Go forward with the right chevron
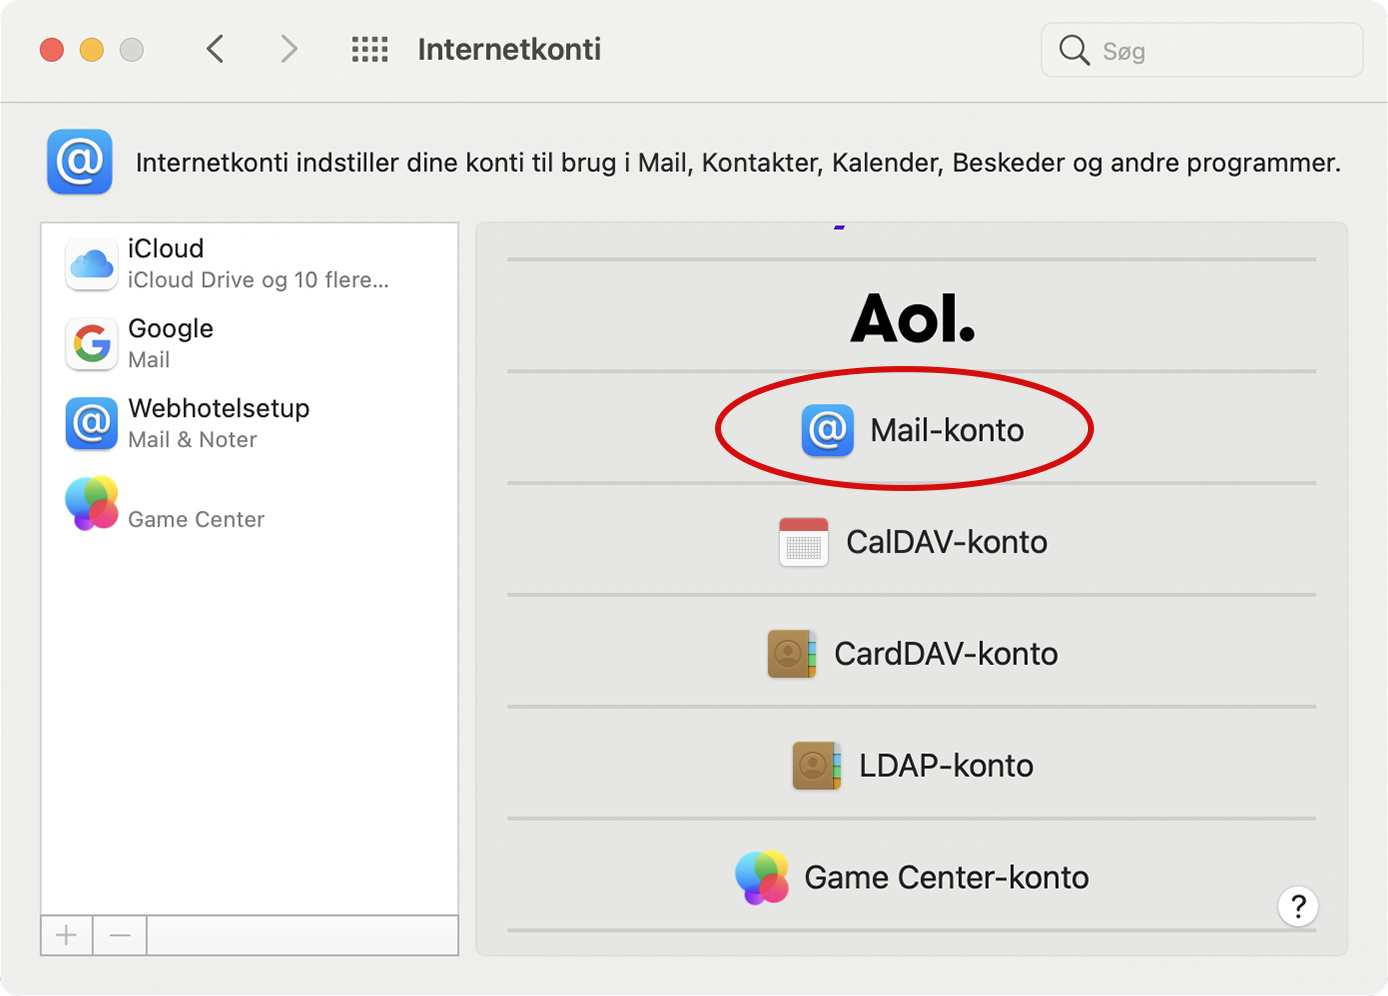The height and width of the screenshot is (996, 1388). [289, 49]
